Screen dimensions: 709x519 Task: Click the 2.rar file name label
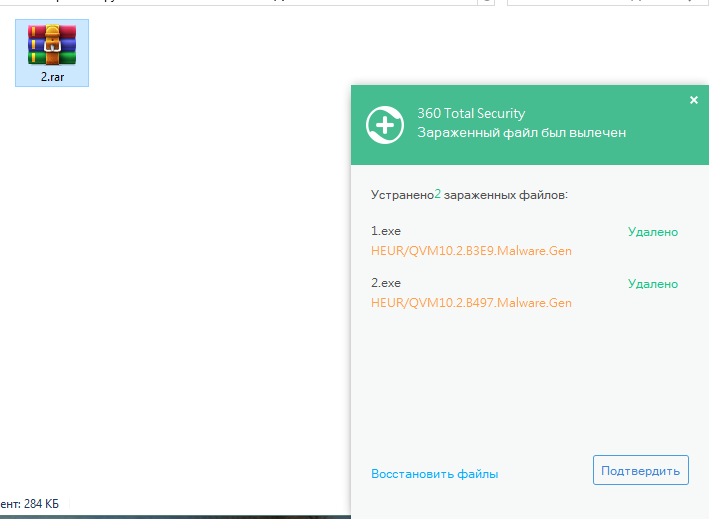click(52, 77)
